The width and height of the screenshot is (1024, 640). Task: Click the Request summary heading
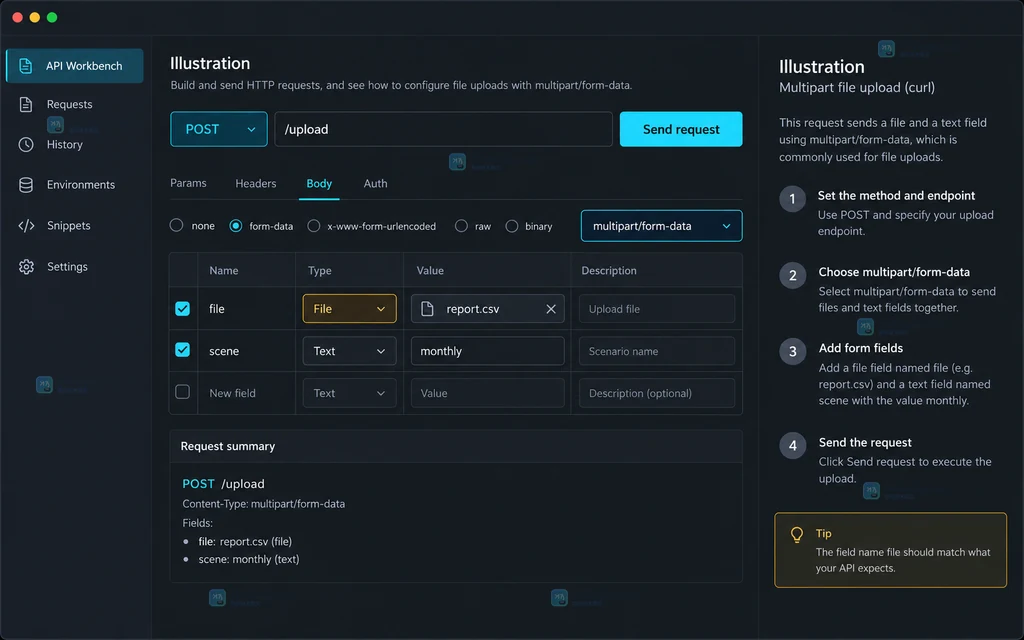(228, 446)
